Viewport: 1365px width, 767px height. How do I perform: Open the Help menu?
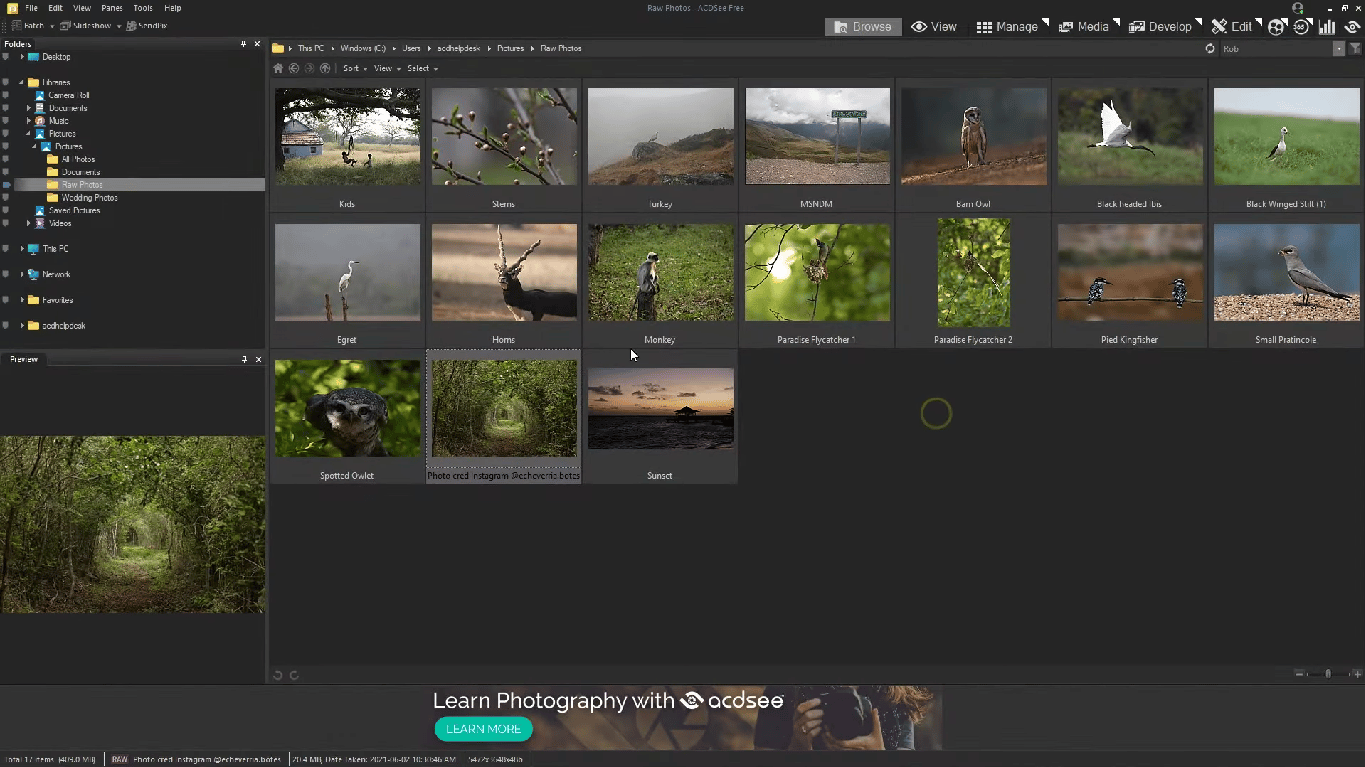(173, 8)
